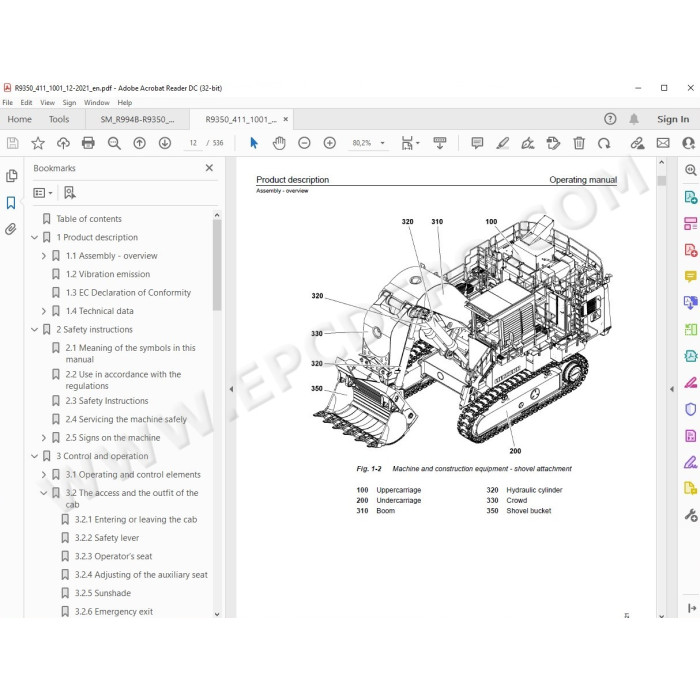Screen dimensions: 700x700
Task: Open the Help question mark icon
Action: pyautogui.click(x=610, y=119)
